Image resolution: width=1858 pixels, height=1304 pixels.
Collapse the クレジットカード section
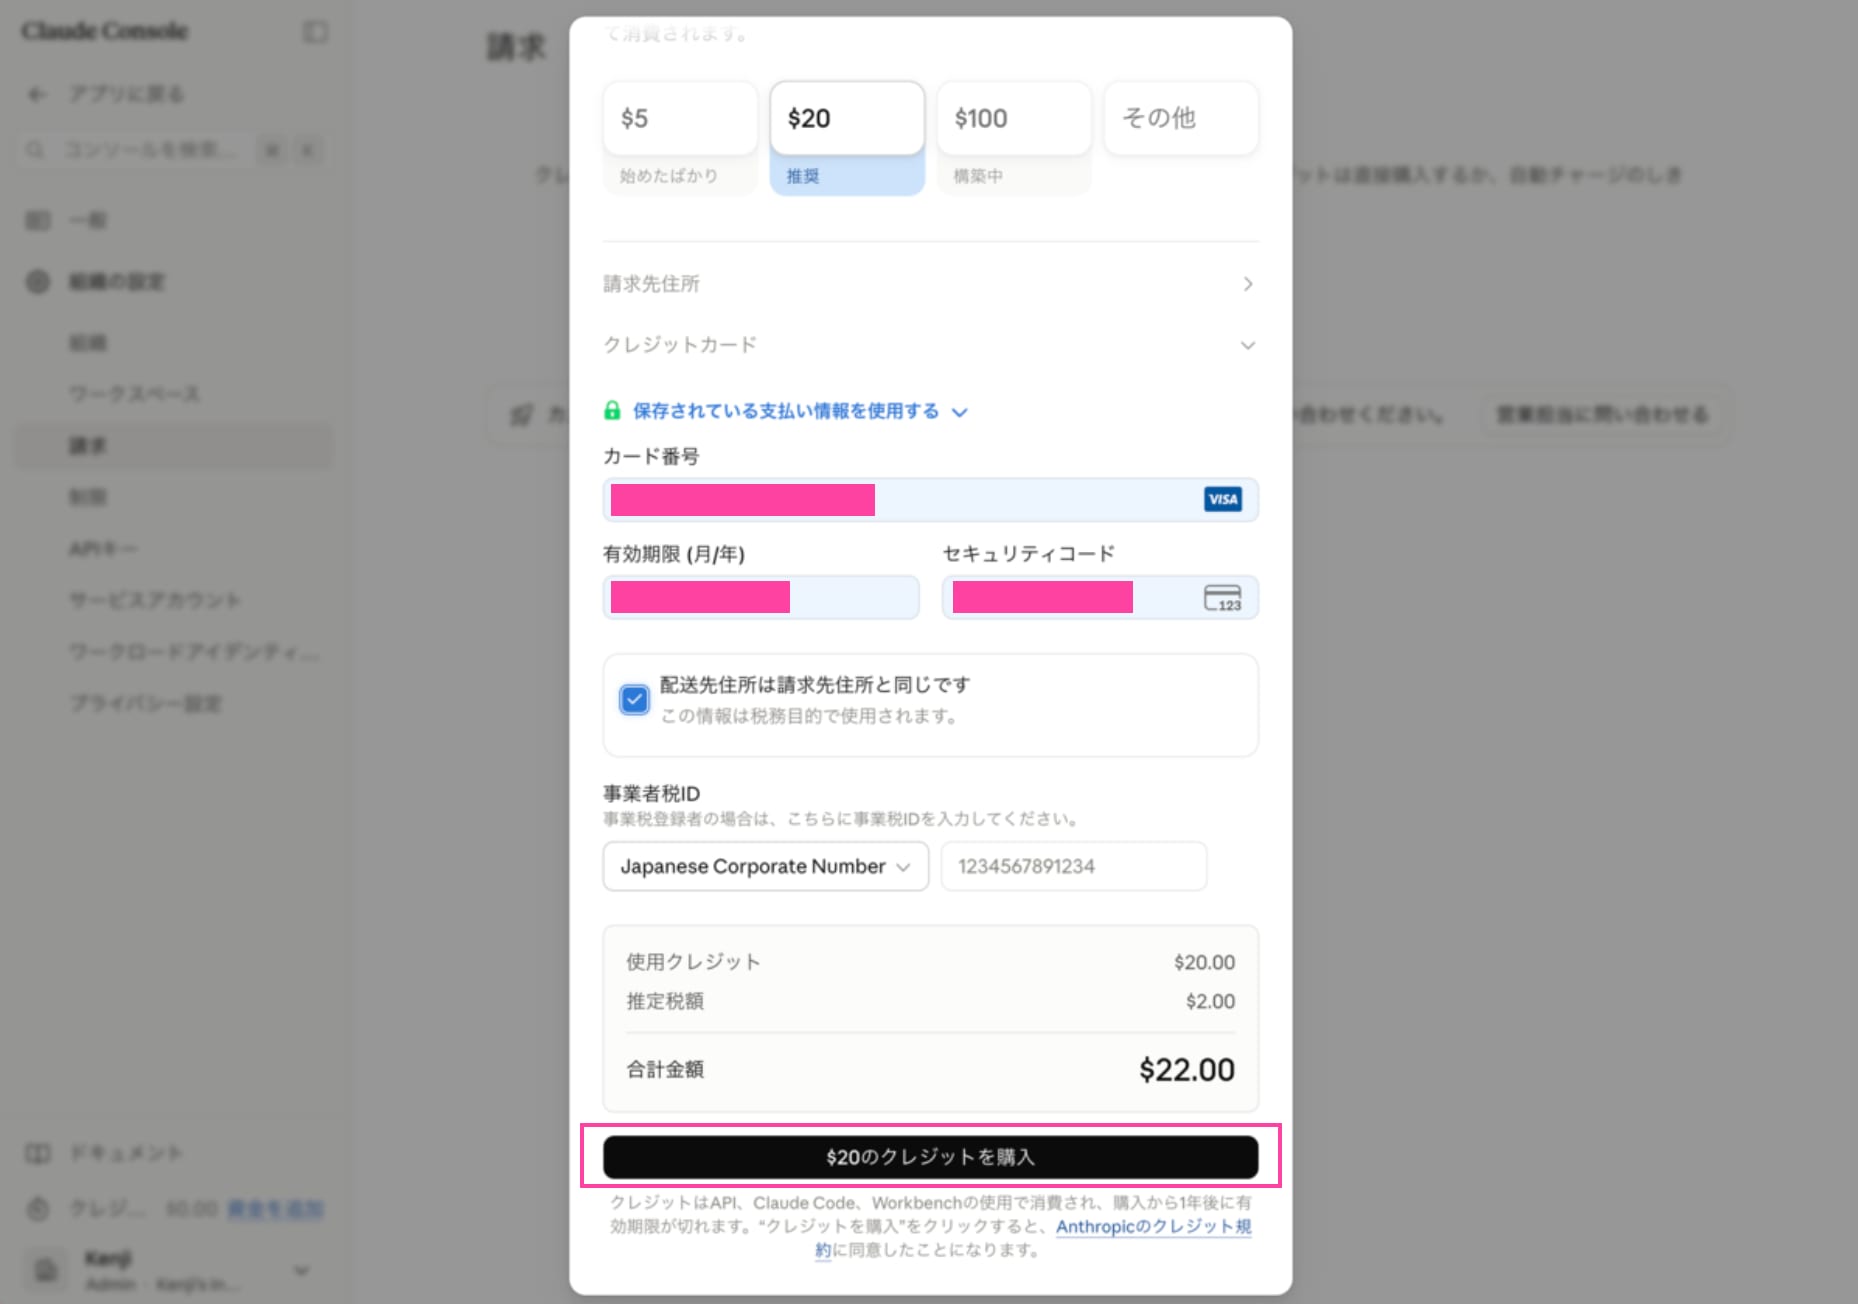(930, 345)
